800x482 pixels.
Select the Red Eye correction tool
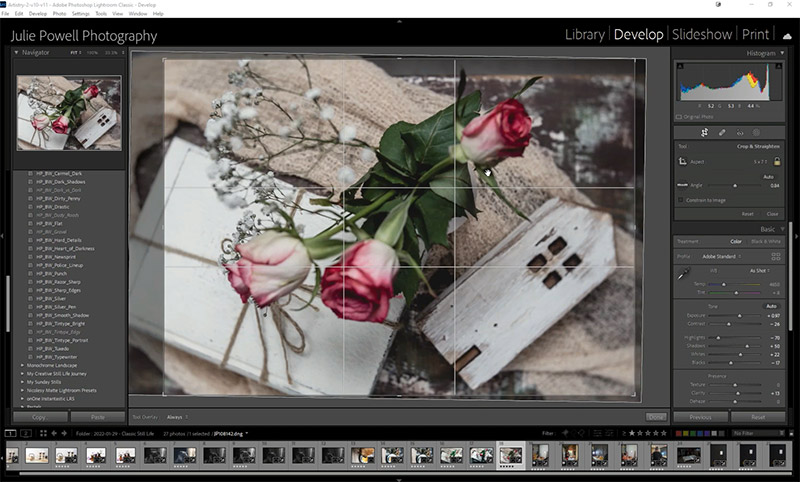(x=740, y=133)
